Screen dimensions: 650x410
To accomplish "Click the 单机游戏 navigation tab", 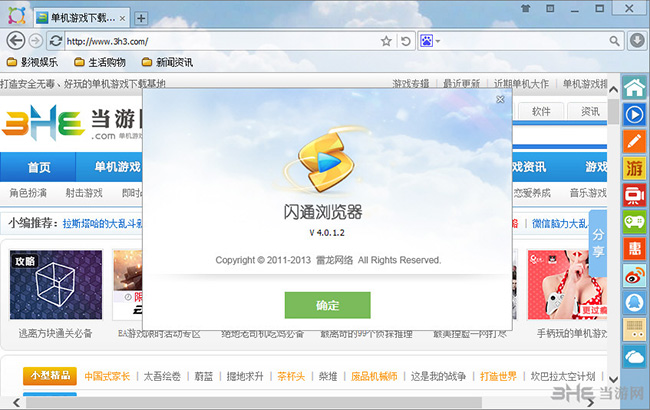I will click(117, 167).
